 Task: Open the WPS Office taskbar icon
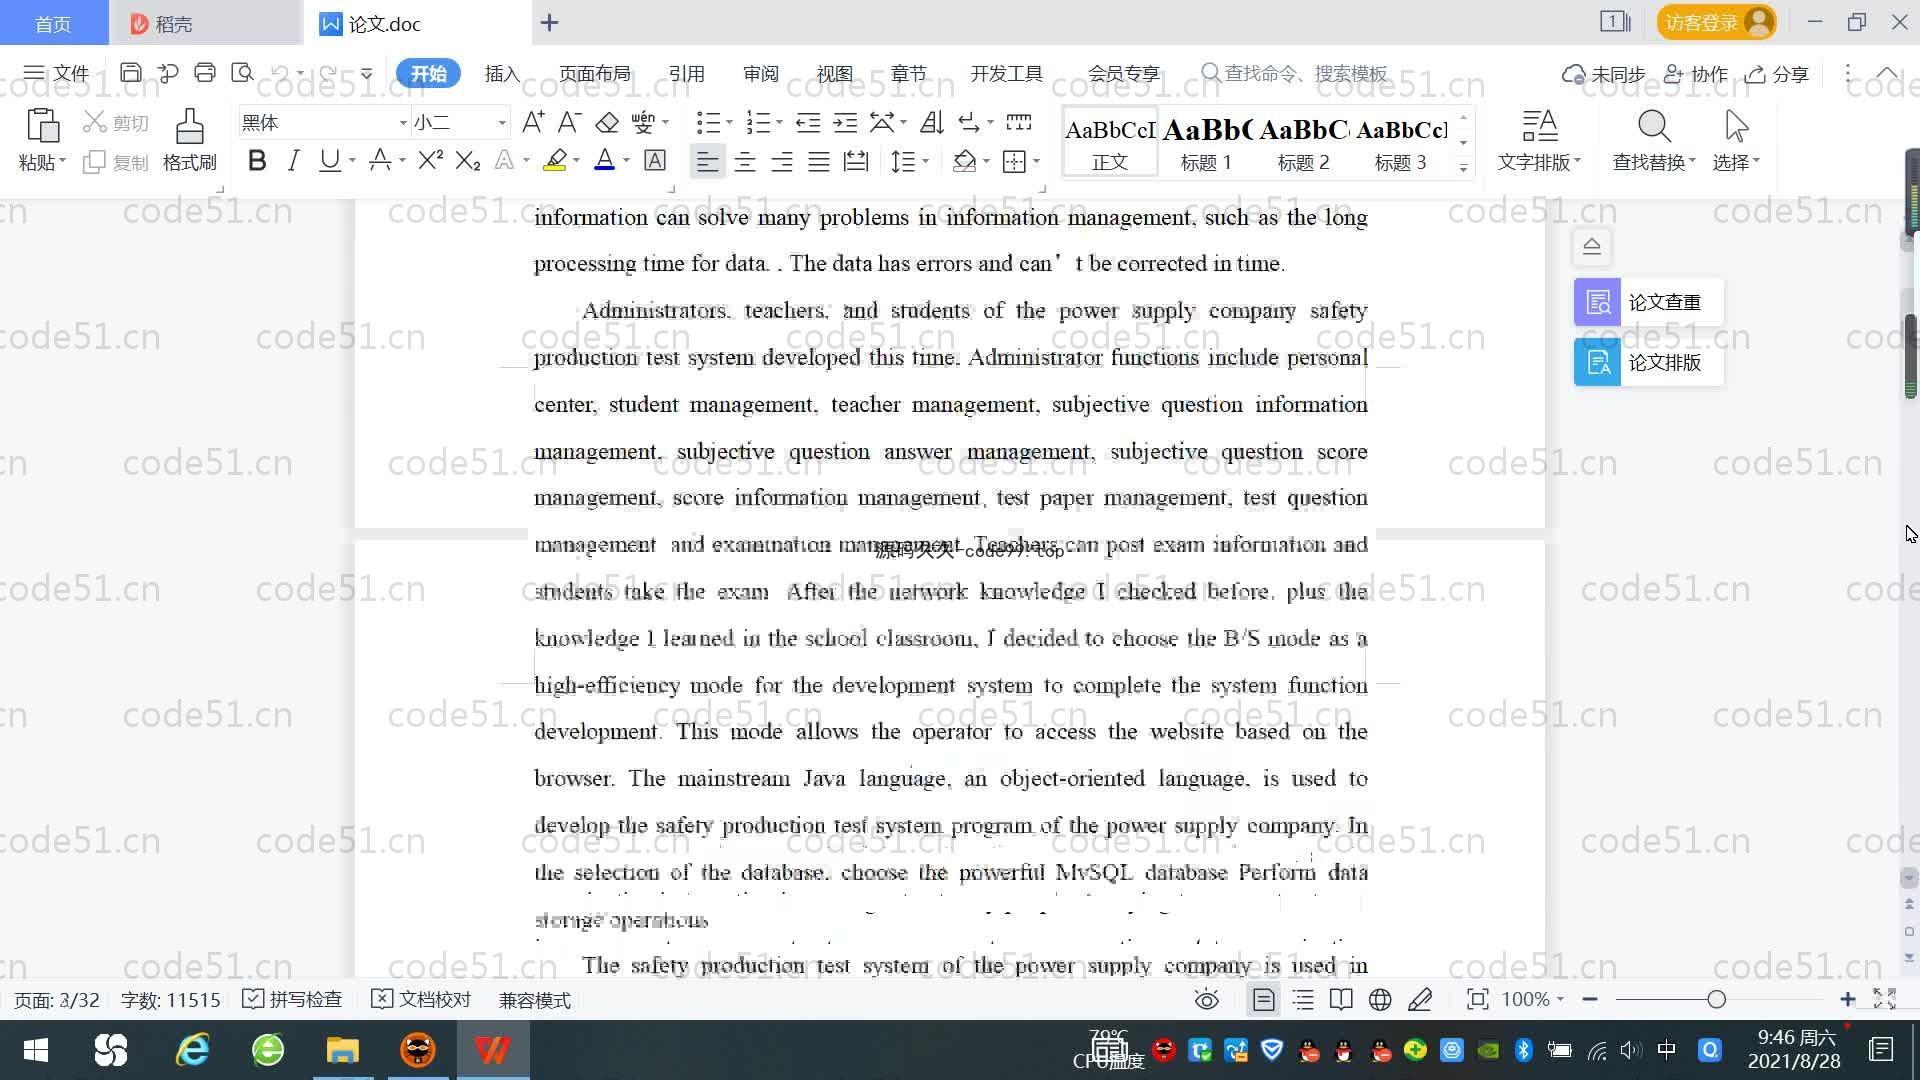click(492, 1050)
